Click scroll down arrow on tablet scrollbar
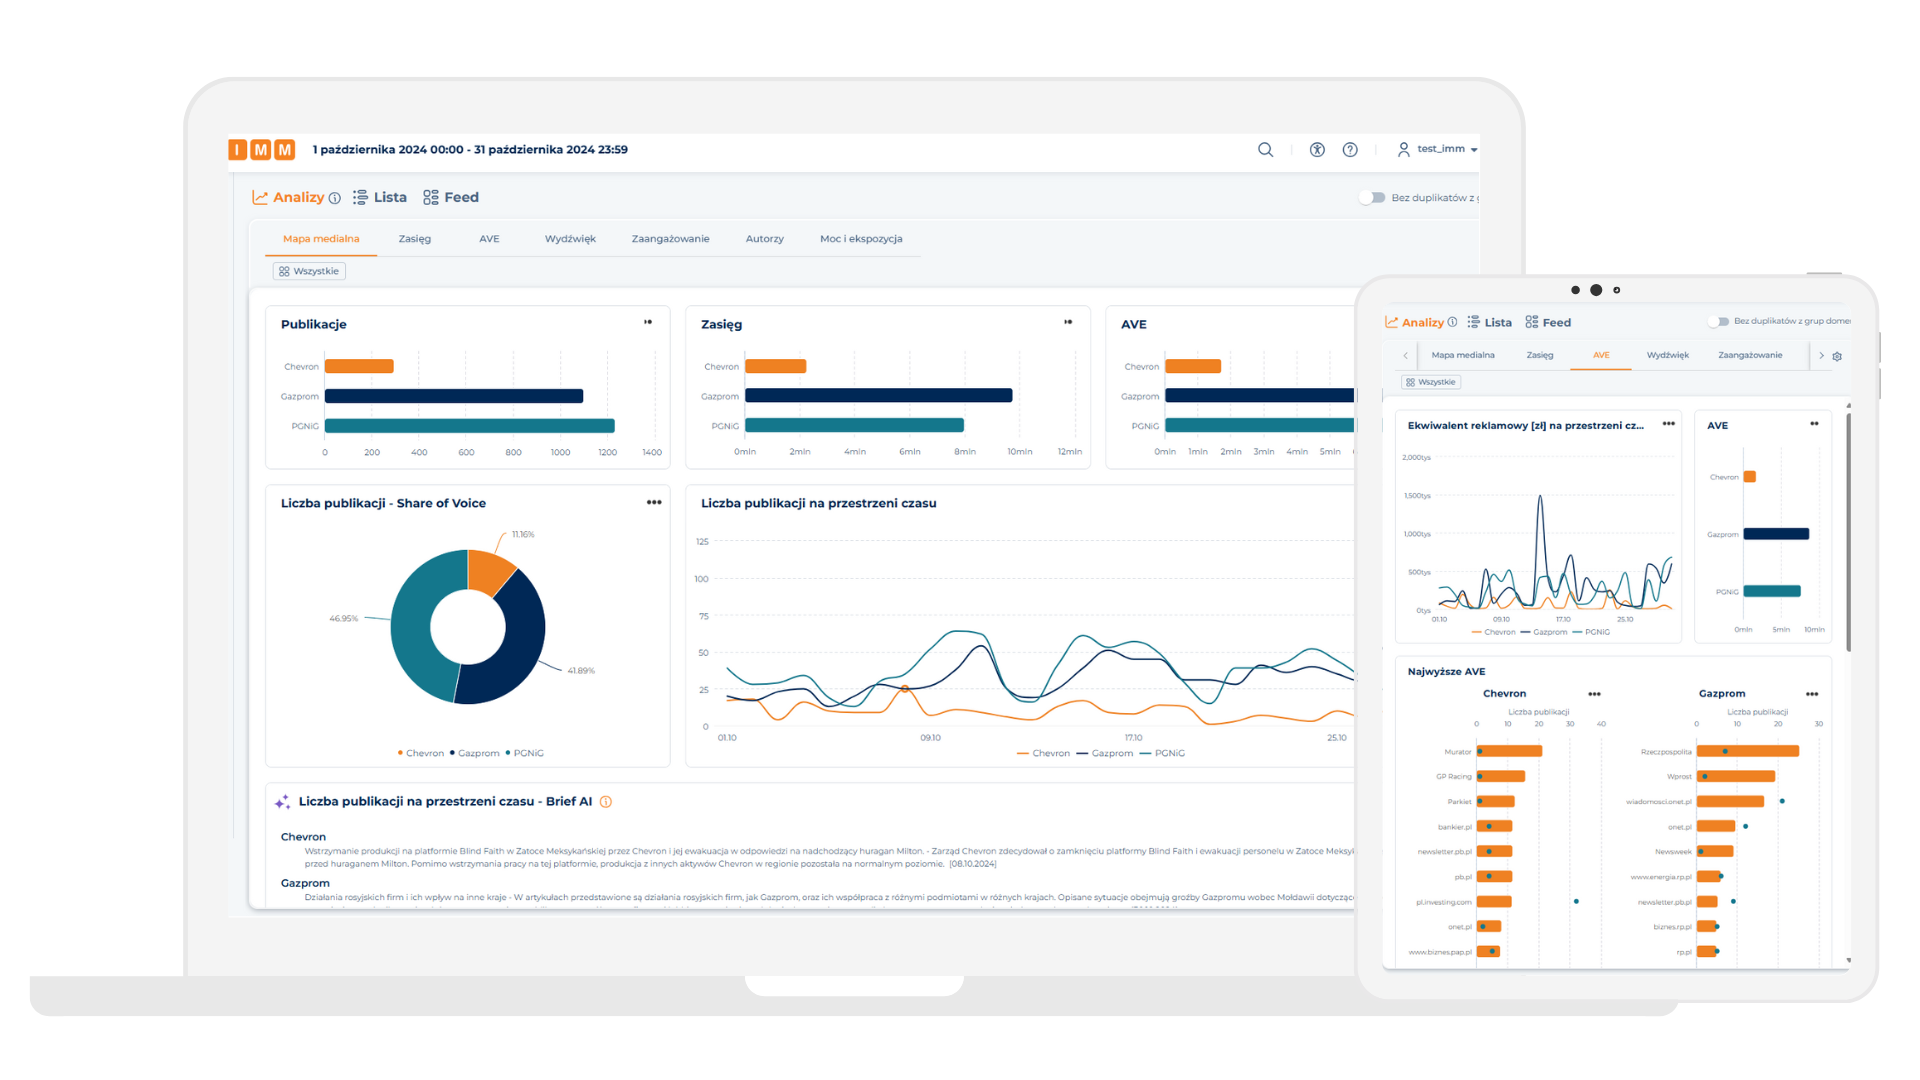 click(x=1848, y=960)
